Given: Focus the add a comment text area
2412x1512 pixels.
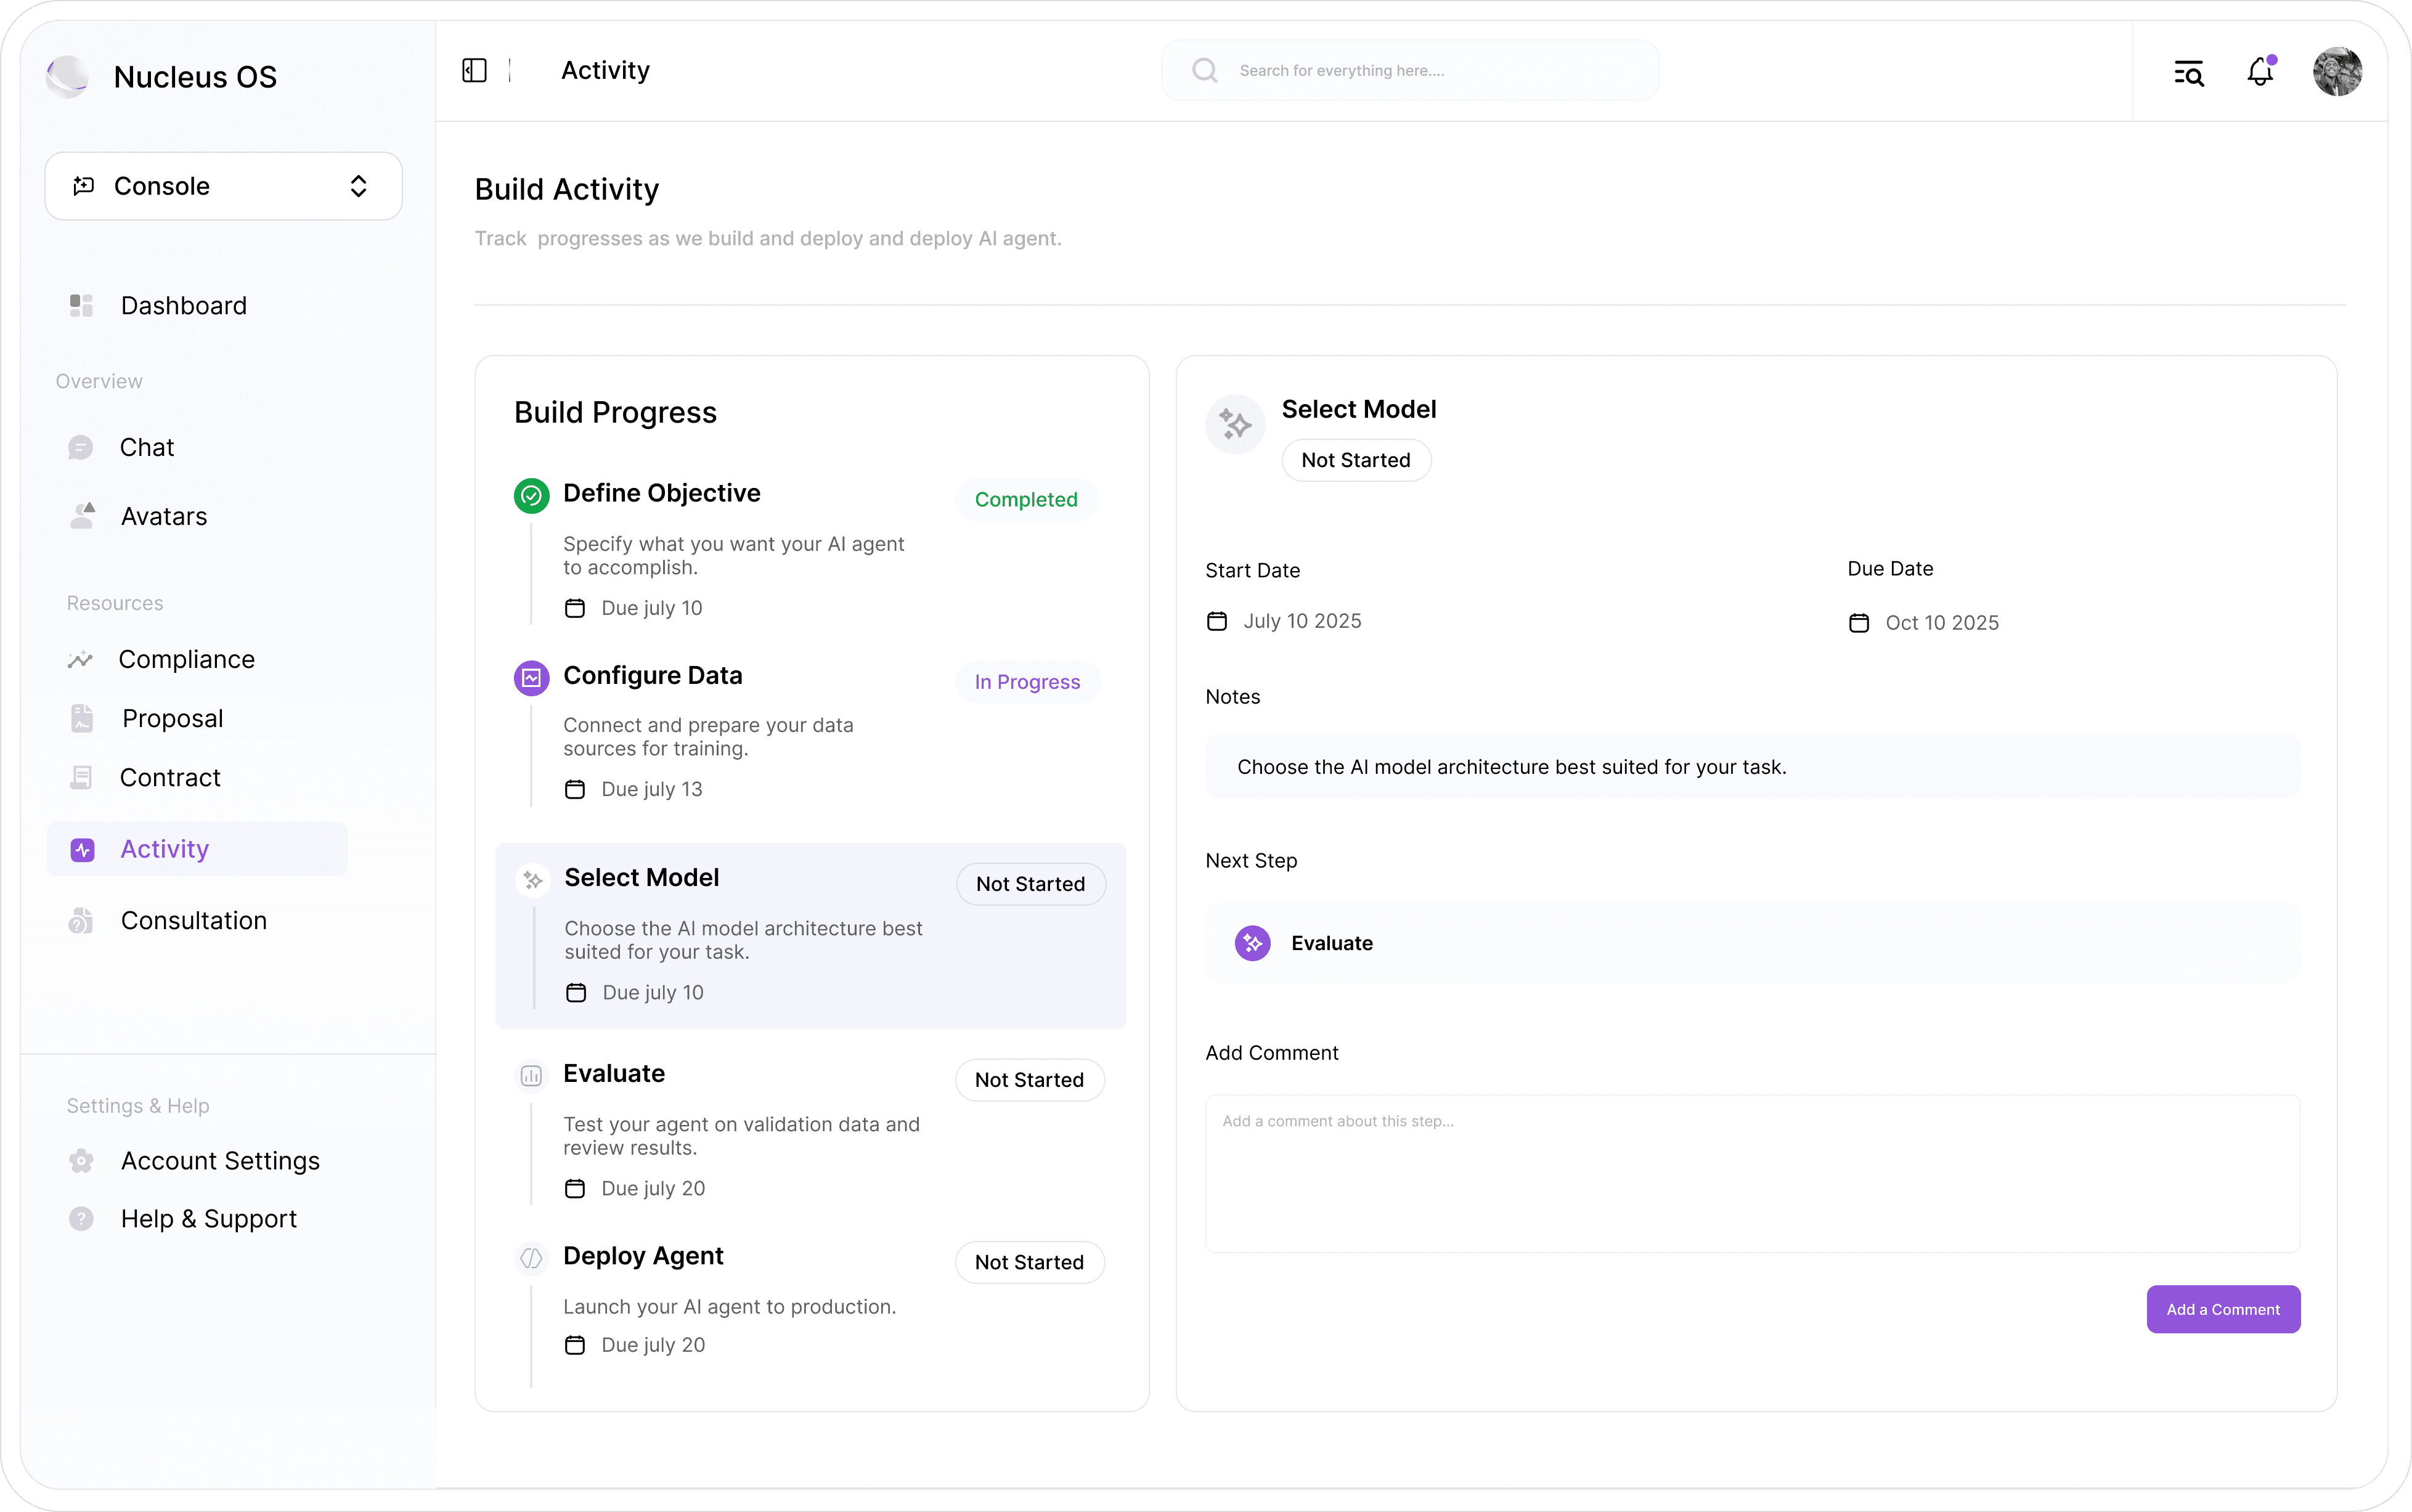Looking at the screenshot, I should (x=1752, y=1173).
